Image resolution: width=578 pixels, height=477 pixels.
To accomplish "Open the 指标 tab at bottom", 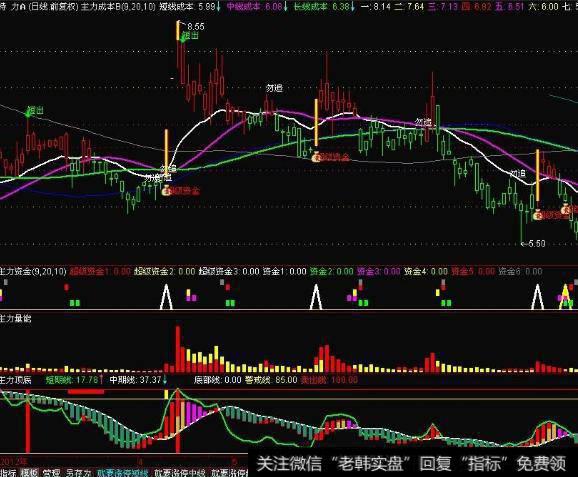I will coord(8,473).
